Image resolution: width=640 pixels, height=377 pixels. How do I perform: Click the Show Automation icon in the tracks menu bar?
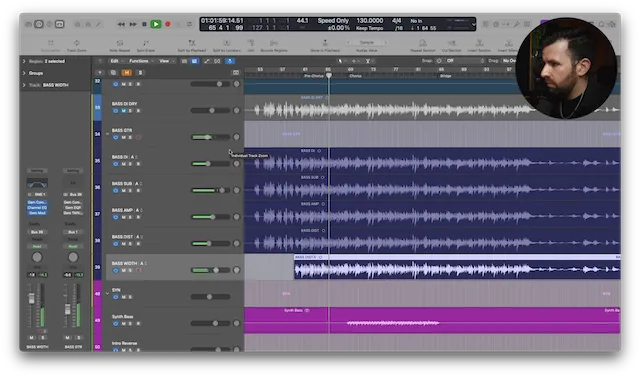207,61
